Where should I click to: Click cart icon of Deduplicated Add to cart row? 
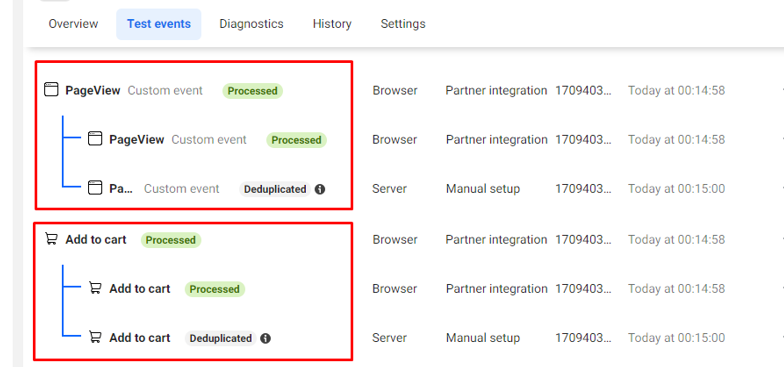tap(95, 337)
